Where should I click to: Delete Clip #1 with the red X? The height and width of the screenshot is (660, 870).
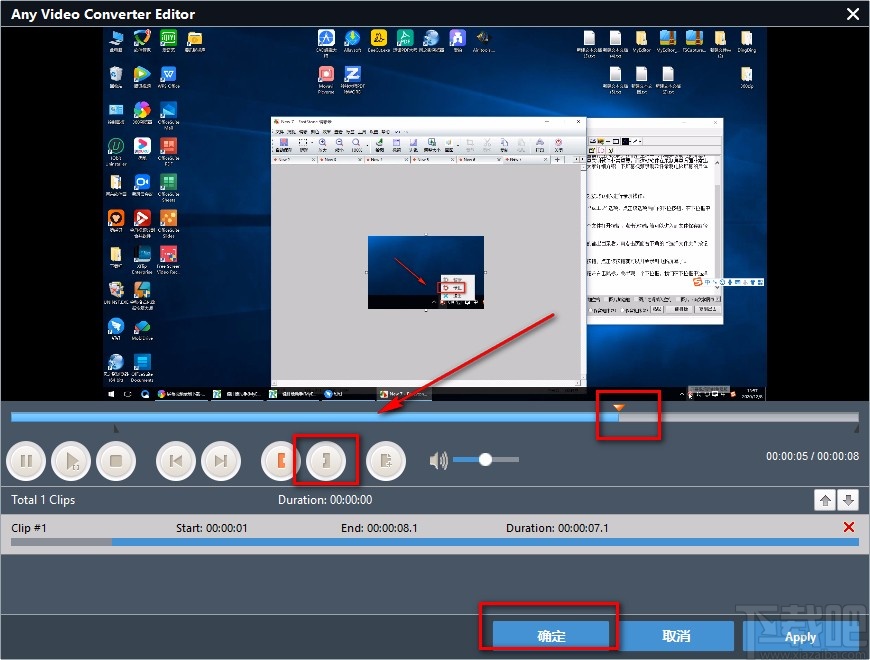coord(849,527)
